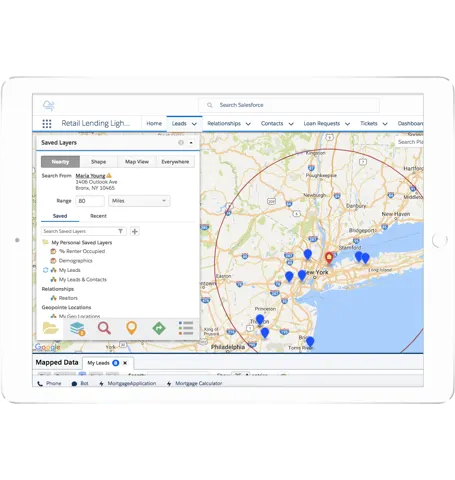Select the My Leads saved layer
Screen dimensions: 455x480
point(69,270)
